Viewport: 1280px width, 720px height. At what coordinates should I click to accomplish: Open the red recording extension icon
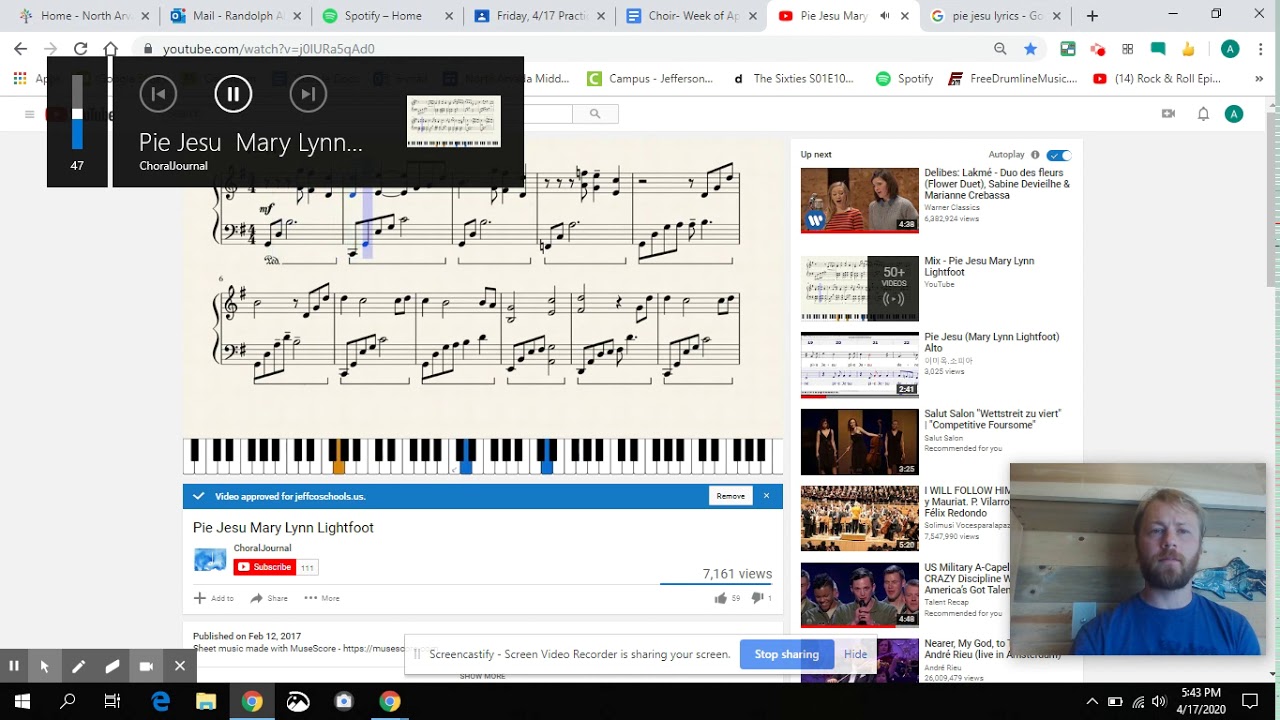(1098, 49)
